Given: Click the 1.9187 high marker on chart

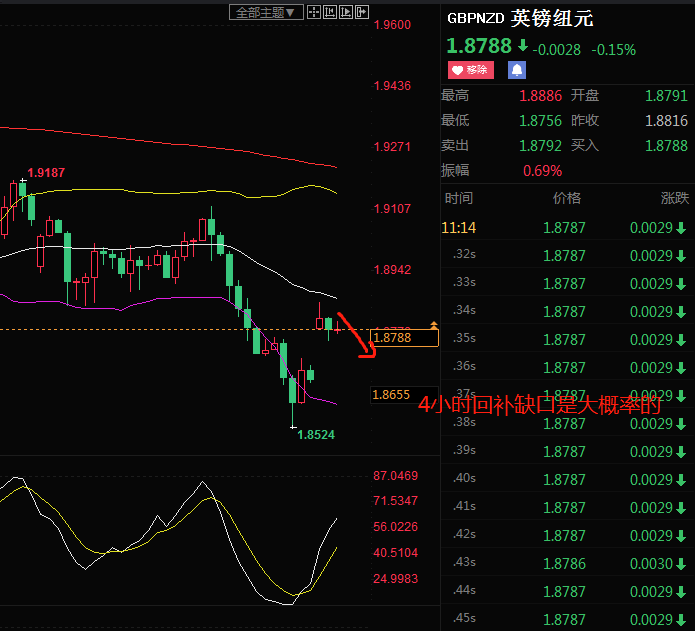Looking at the screenshot, I should pyautogui.click(x=46, y=173).
